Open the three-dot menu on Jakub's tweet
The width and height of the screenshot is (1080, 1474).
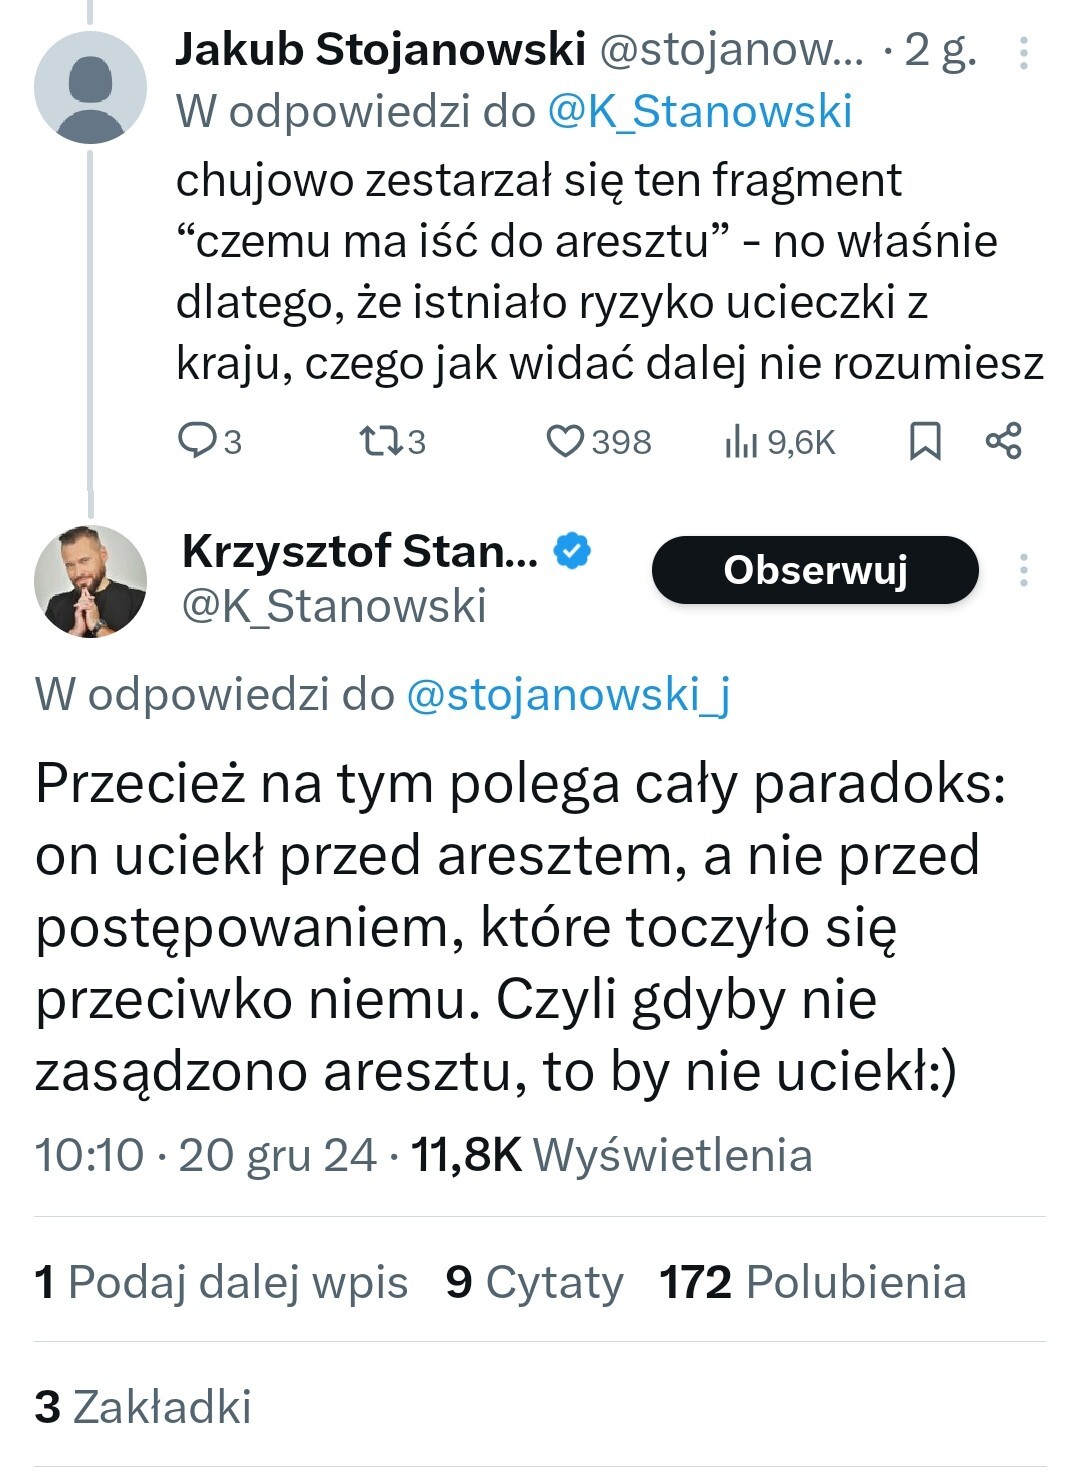pyautogui.click(x=1023, y=53)
